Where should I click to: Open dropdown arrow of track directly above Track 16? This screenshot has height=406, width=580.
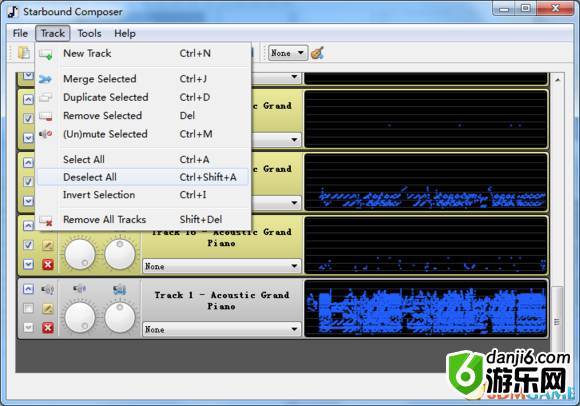tap(294, 203)
